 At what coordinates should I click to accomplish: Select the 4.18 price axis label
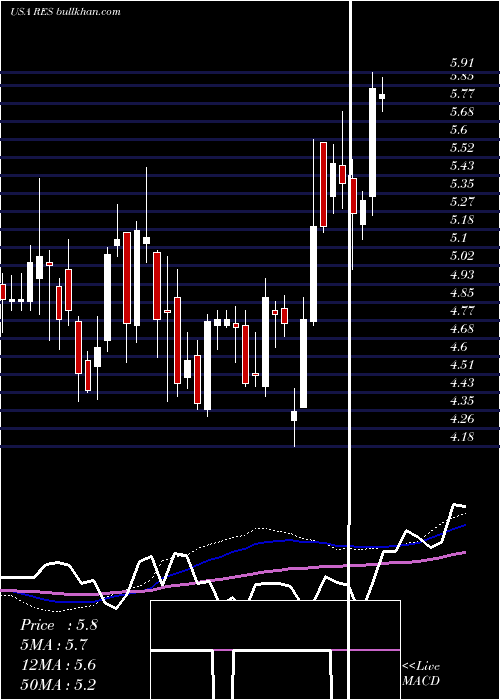pyautogui.click(x=462, y=437)
